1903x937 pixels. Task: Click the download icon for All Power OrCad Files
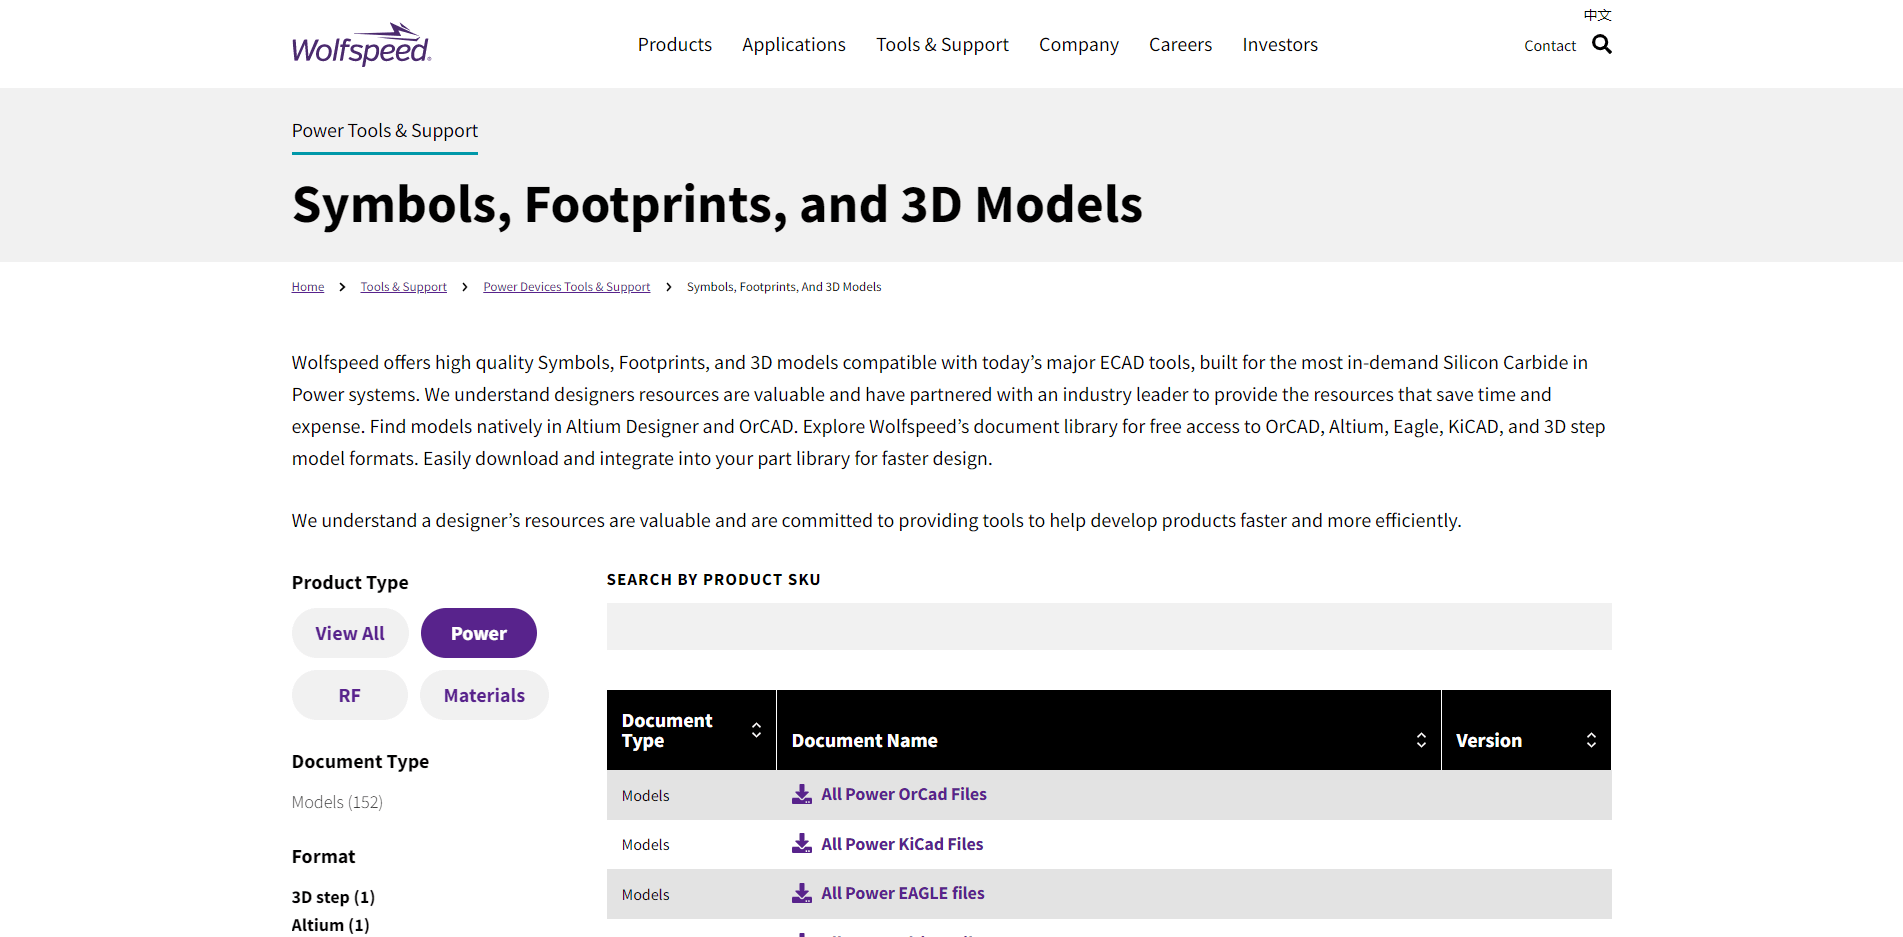click(801, 793)
